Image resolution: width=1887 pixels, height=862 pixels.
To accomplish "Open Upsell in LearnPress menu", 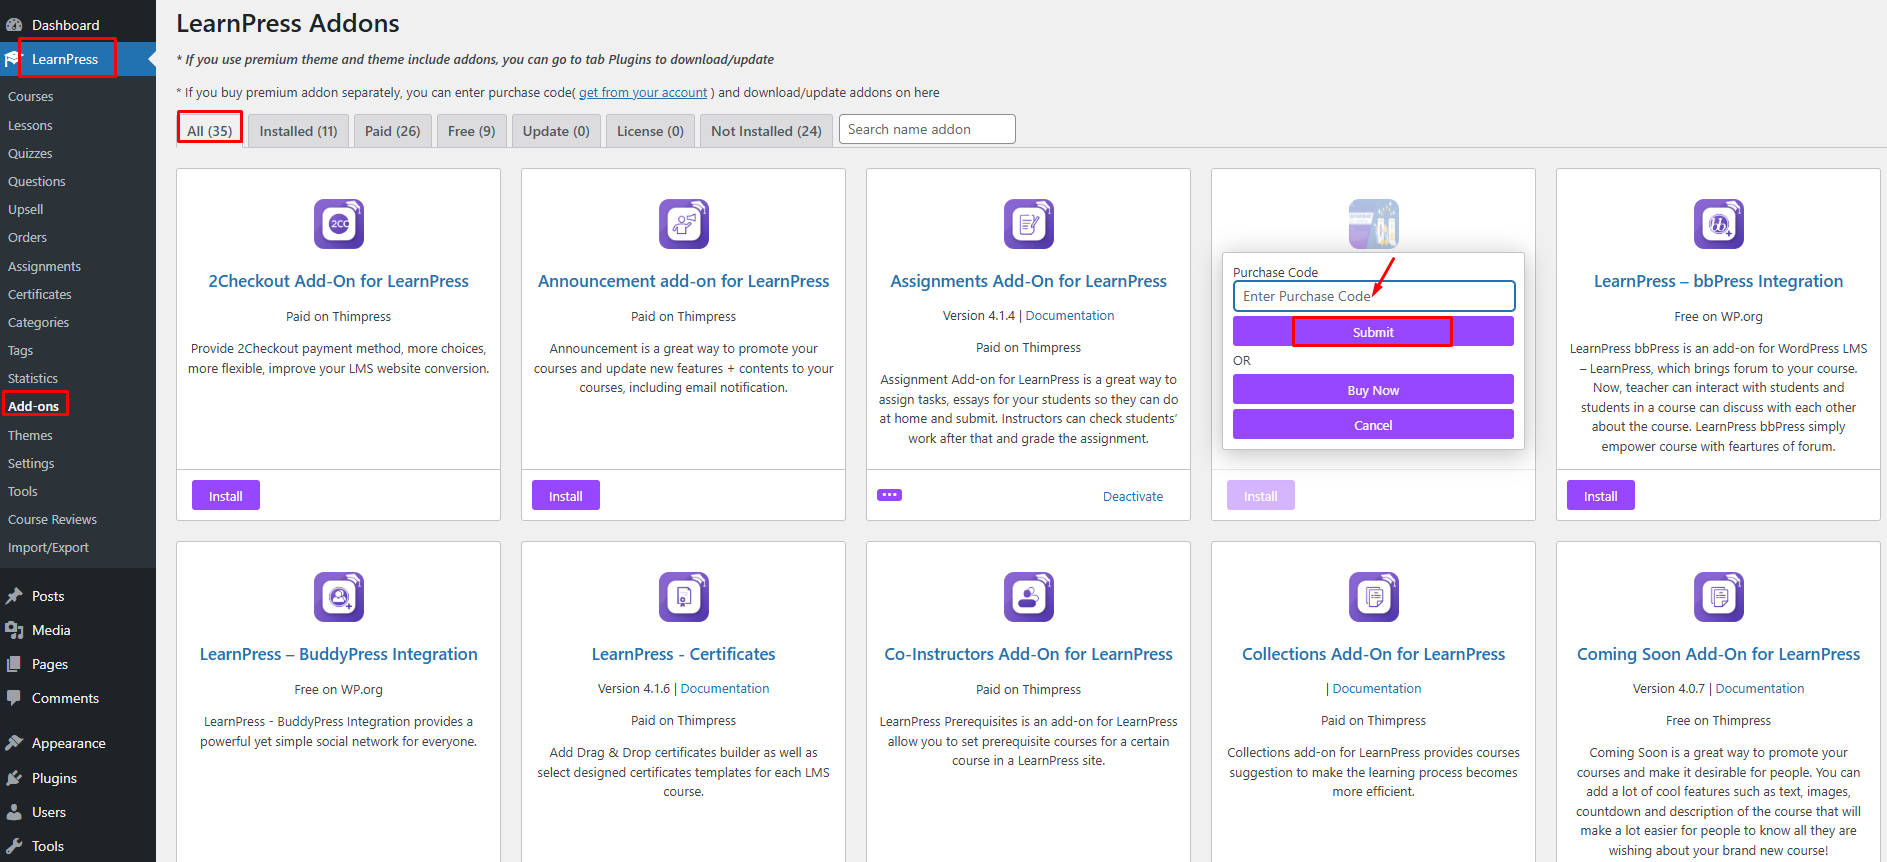I will tap(26, 209).
